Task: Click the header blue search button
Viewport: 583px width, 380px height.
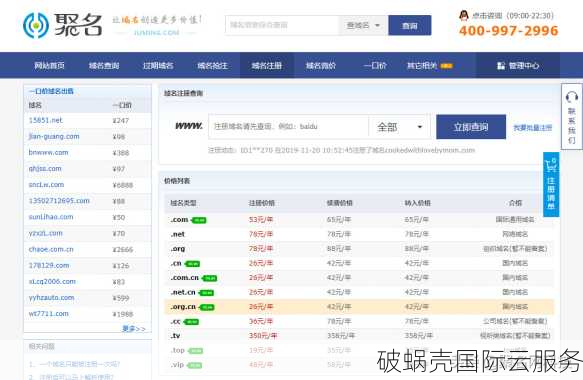Action: pyautogui.click(x=410, y=25)
